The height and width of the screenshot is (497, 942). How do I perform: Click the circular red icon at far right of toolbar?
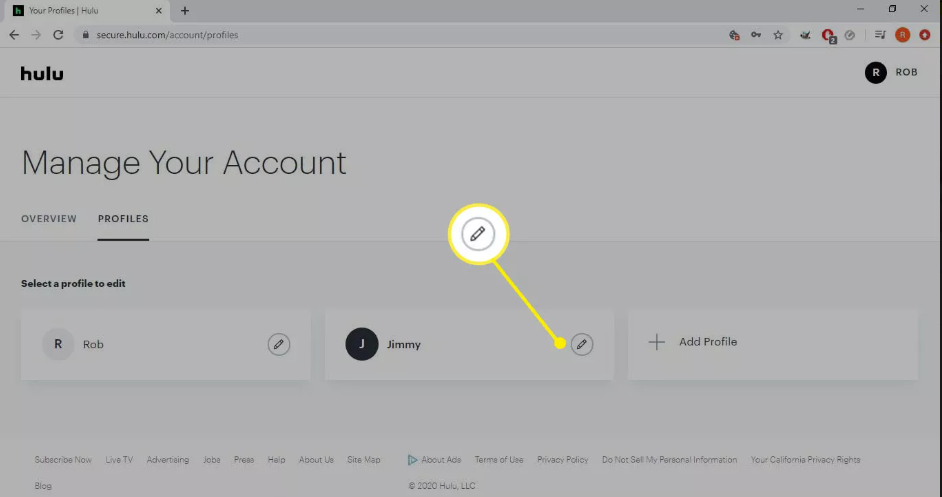point(925,35)
